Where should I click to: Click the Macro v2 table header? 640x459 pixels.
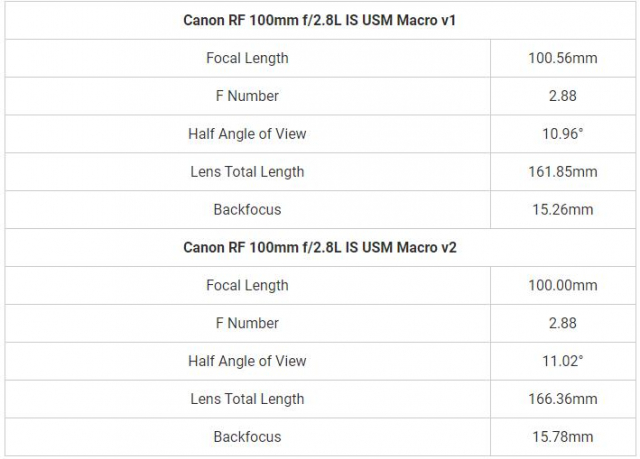[x=320, y=248]
